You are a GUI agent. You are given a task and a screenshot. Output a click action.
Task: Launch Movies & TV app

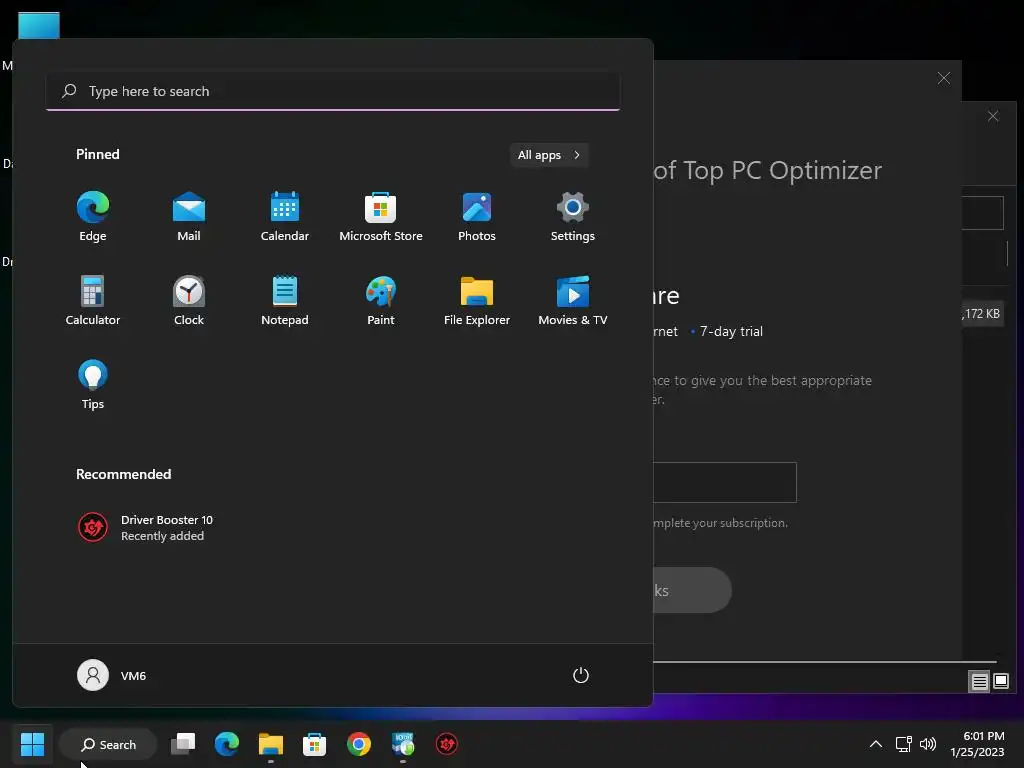pyautogui.click(x=573, y=300)
